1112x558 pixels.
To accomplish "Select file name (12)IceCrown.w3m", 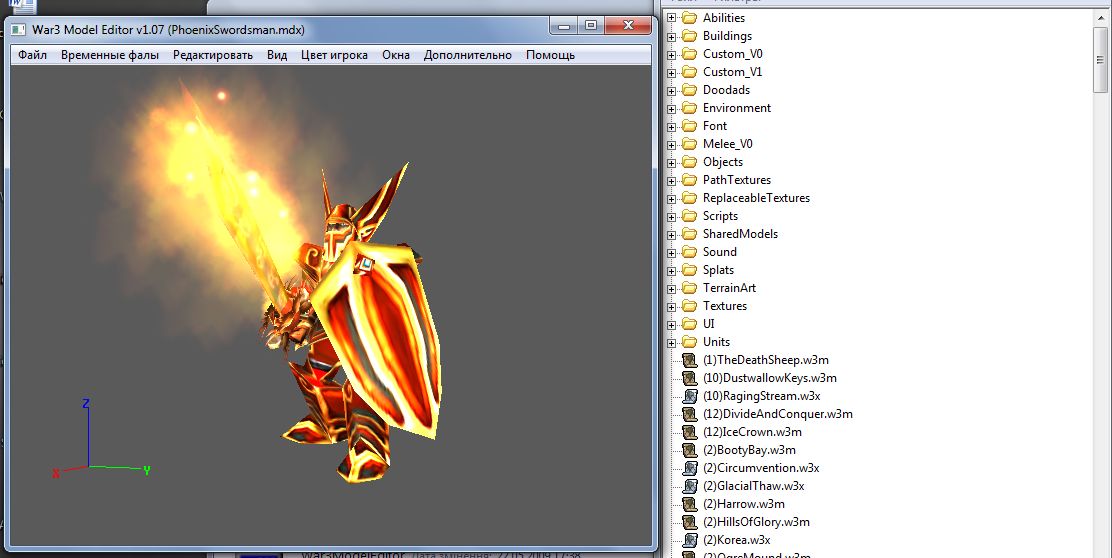I will 752,432.
